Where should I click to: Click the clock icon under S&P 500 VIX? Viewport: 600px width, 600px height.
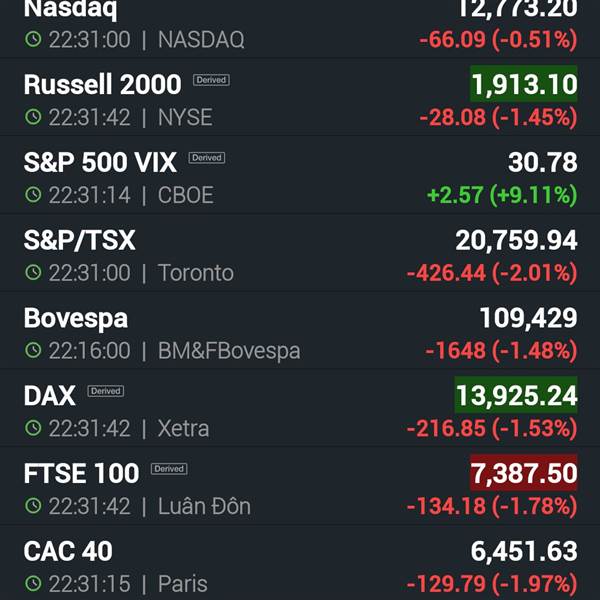click(33, 194)
